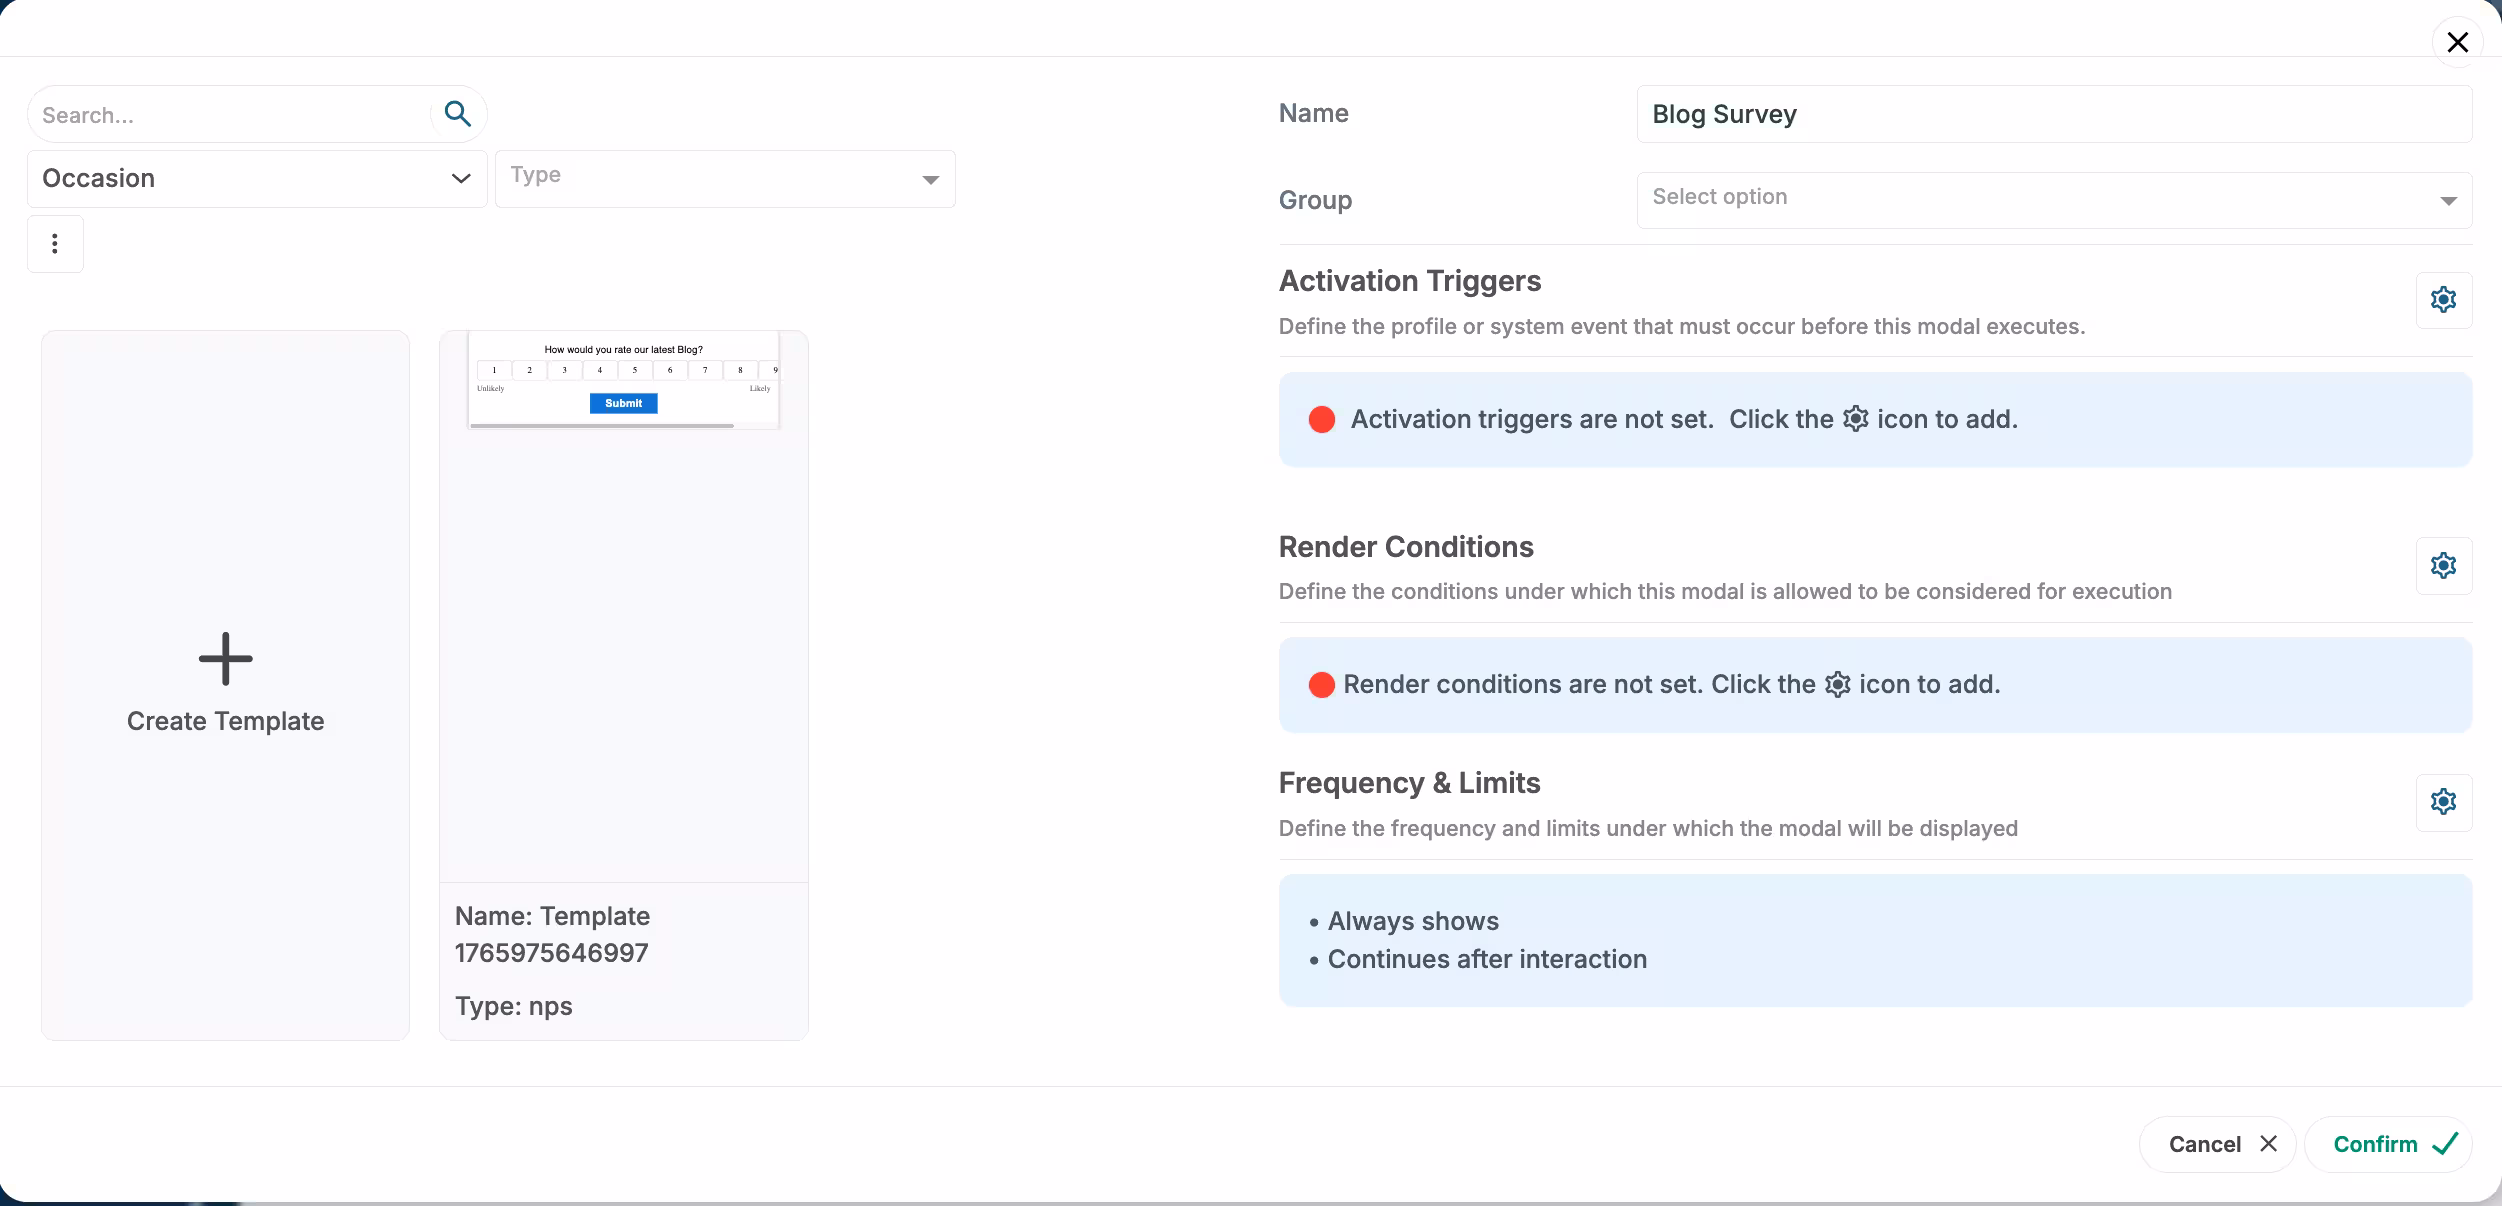Close the modal with the top-right X

click(2457, 42)
